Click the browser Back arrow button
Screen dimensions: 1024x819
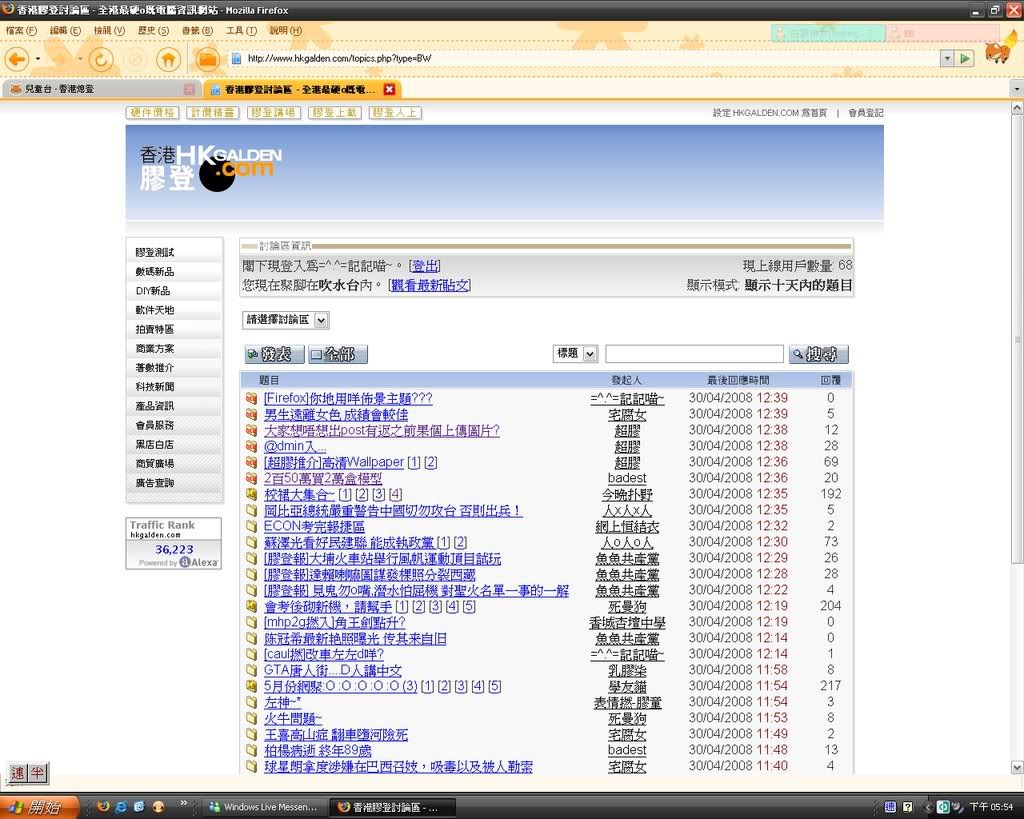coord(16,58)
